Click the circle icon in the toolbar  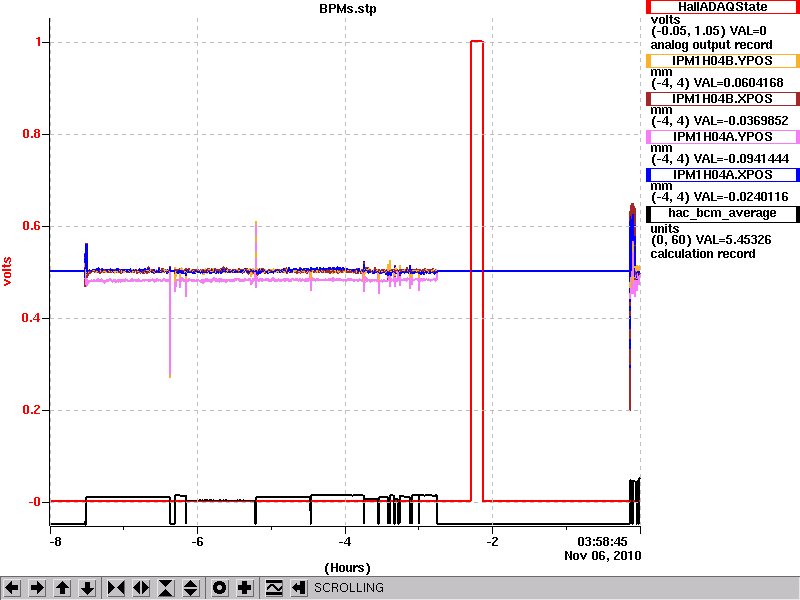(219, 588)
